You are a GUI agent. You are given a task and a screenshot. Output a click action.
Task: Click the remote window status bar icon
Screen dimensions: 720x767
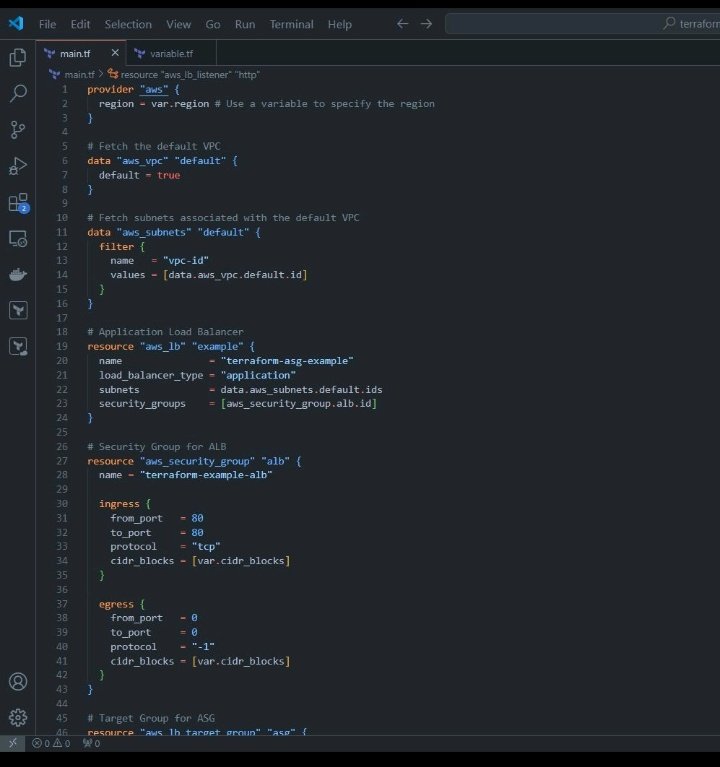point(13,743)
